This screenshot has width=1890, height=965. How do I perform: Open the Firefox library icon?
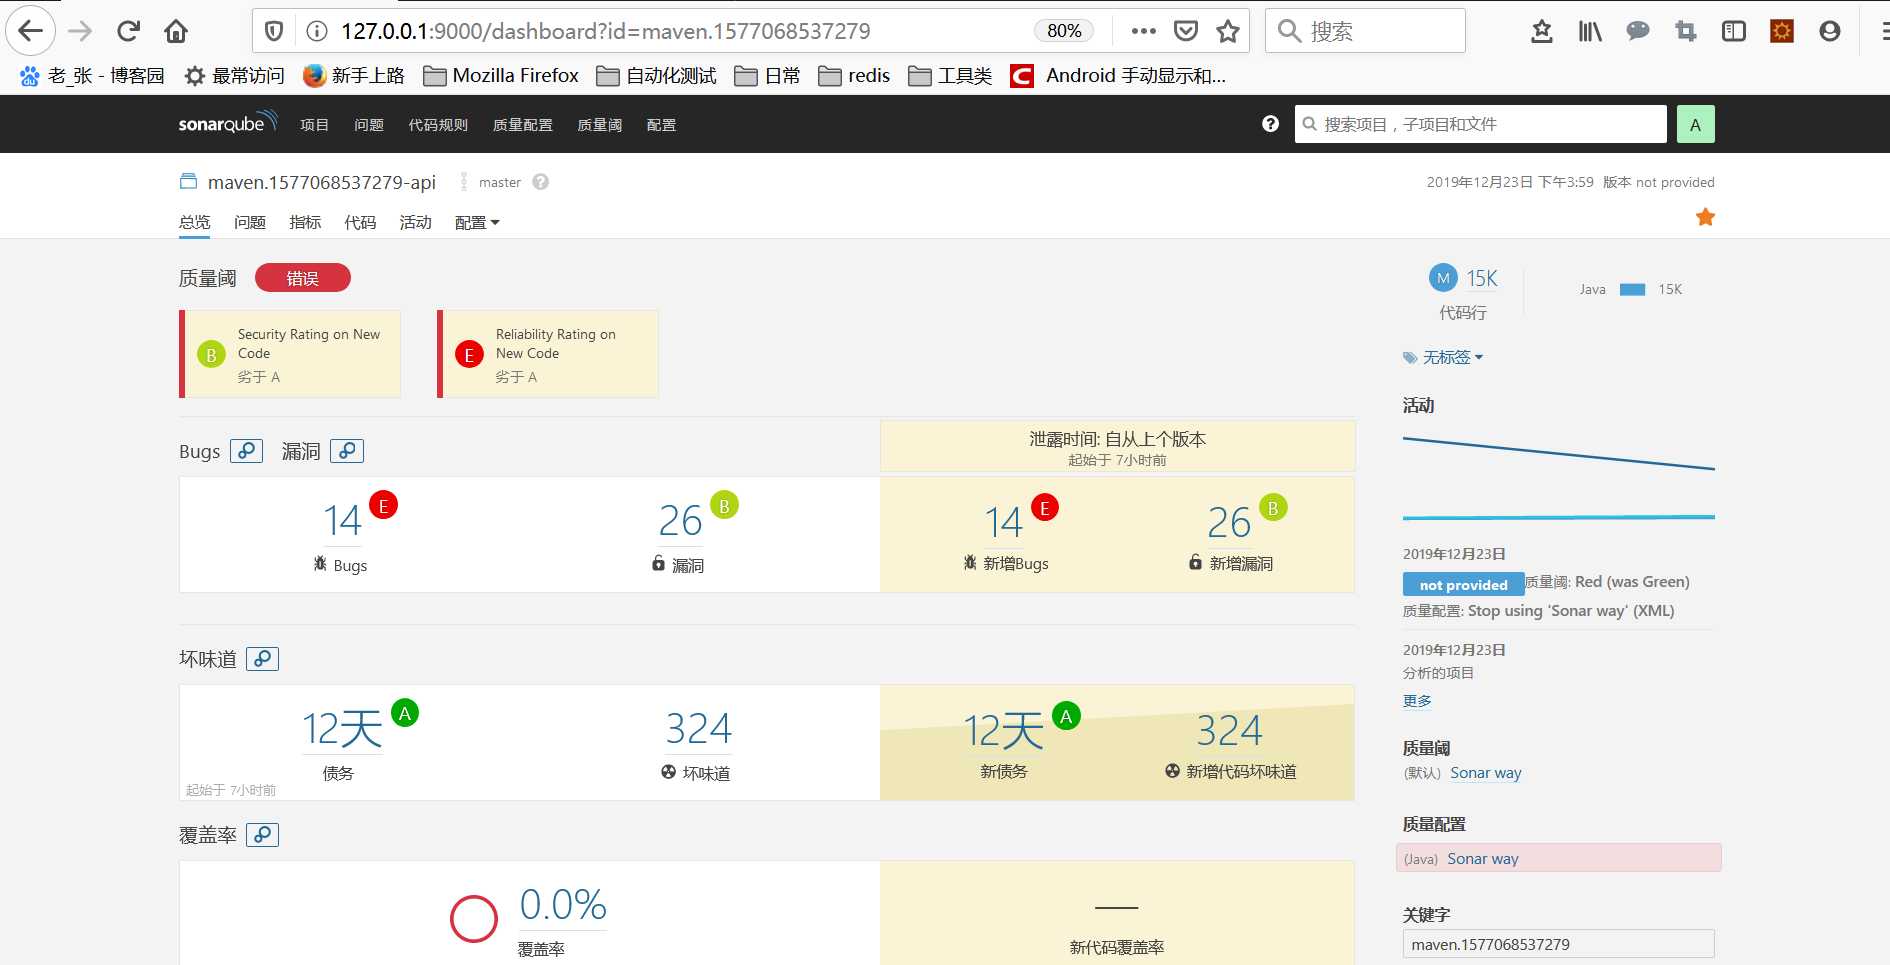1590,31
